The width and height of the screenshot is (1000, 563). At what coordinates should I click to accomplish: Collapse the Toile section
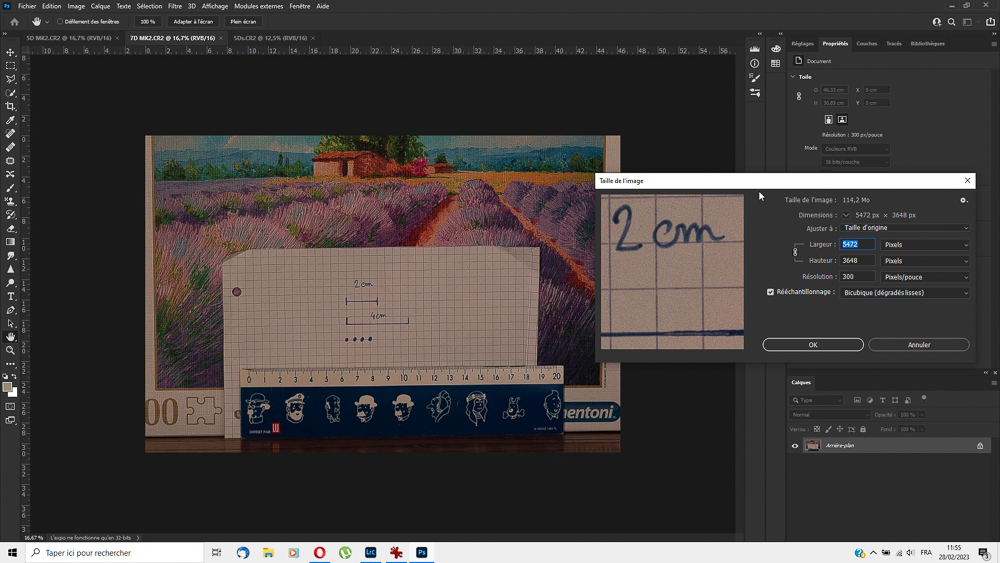pos(793,77)
